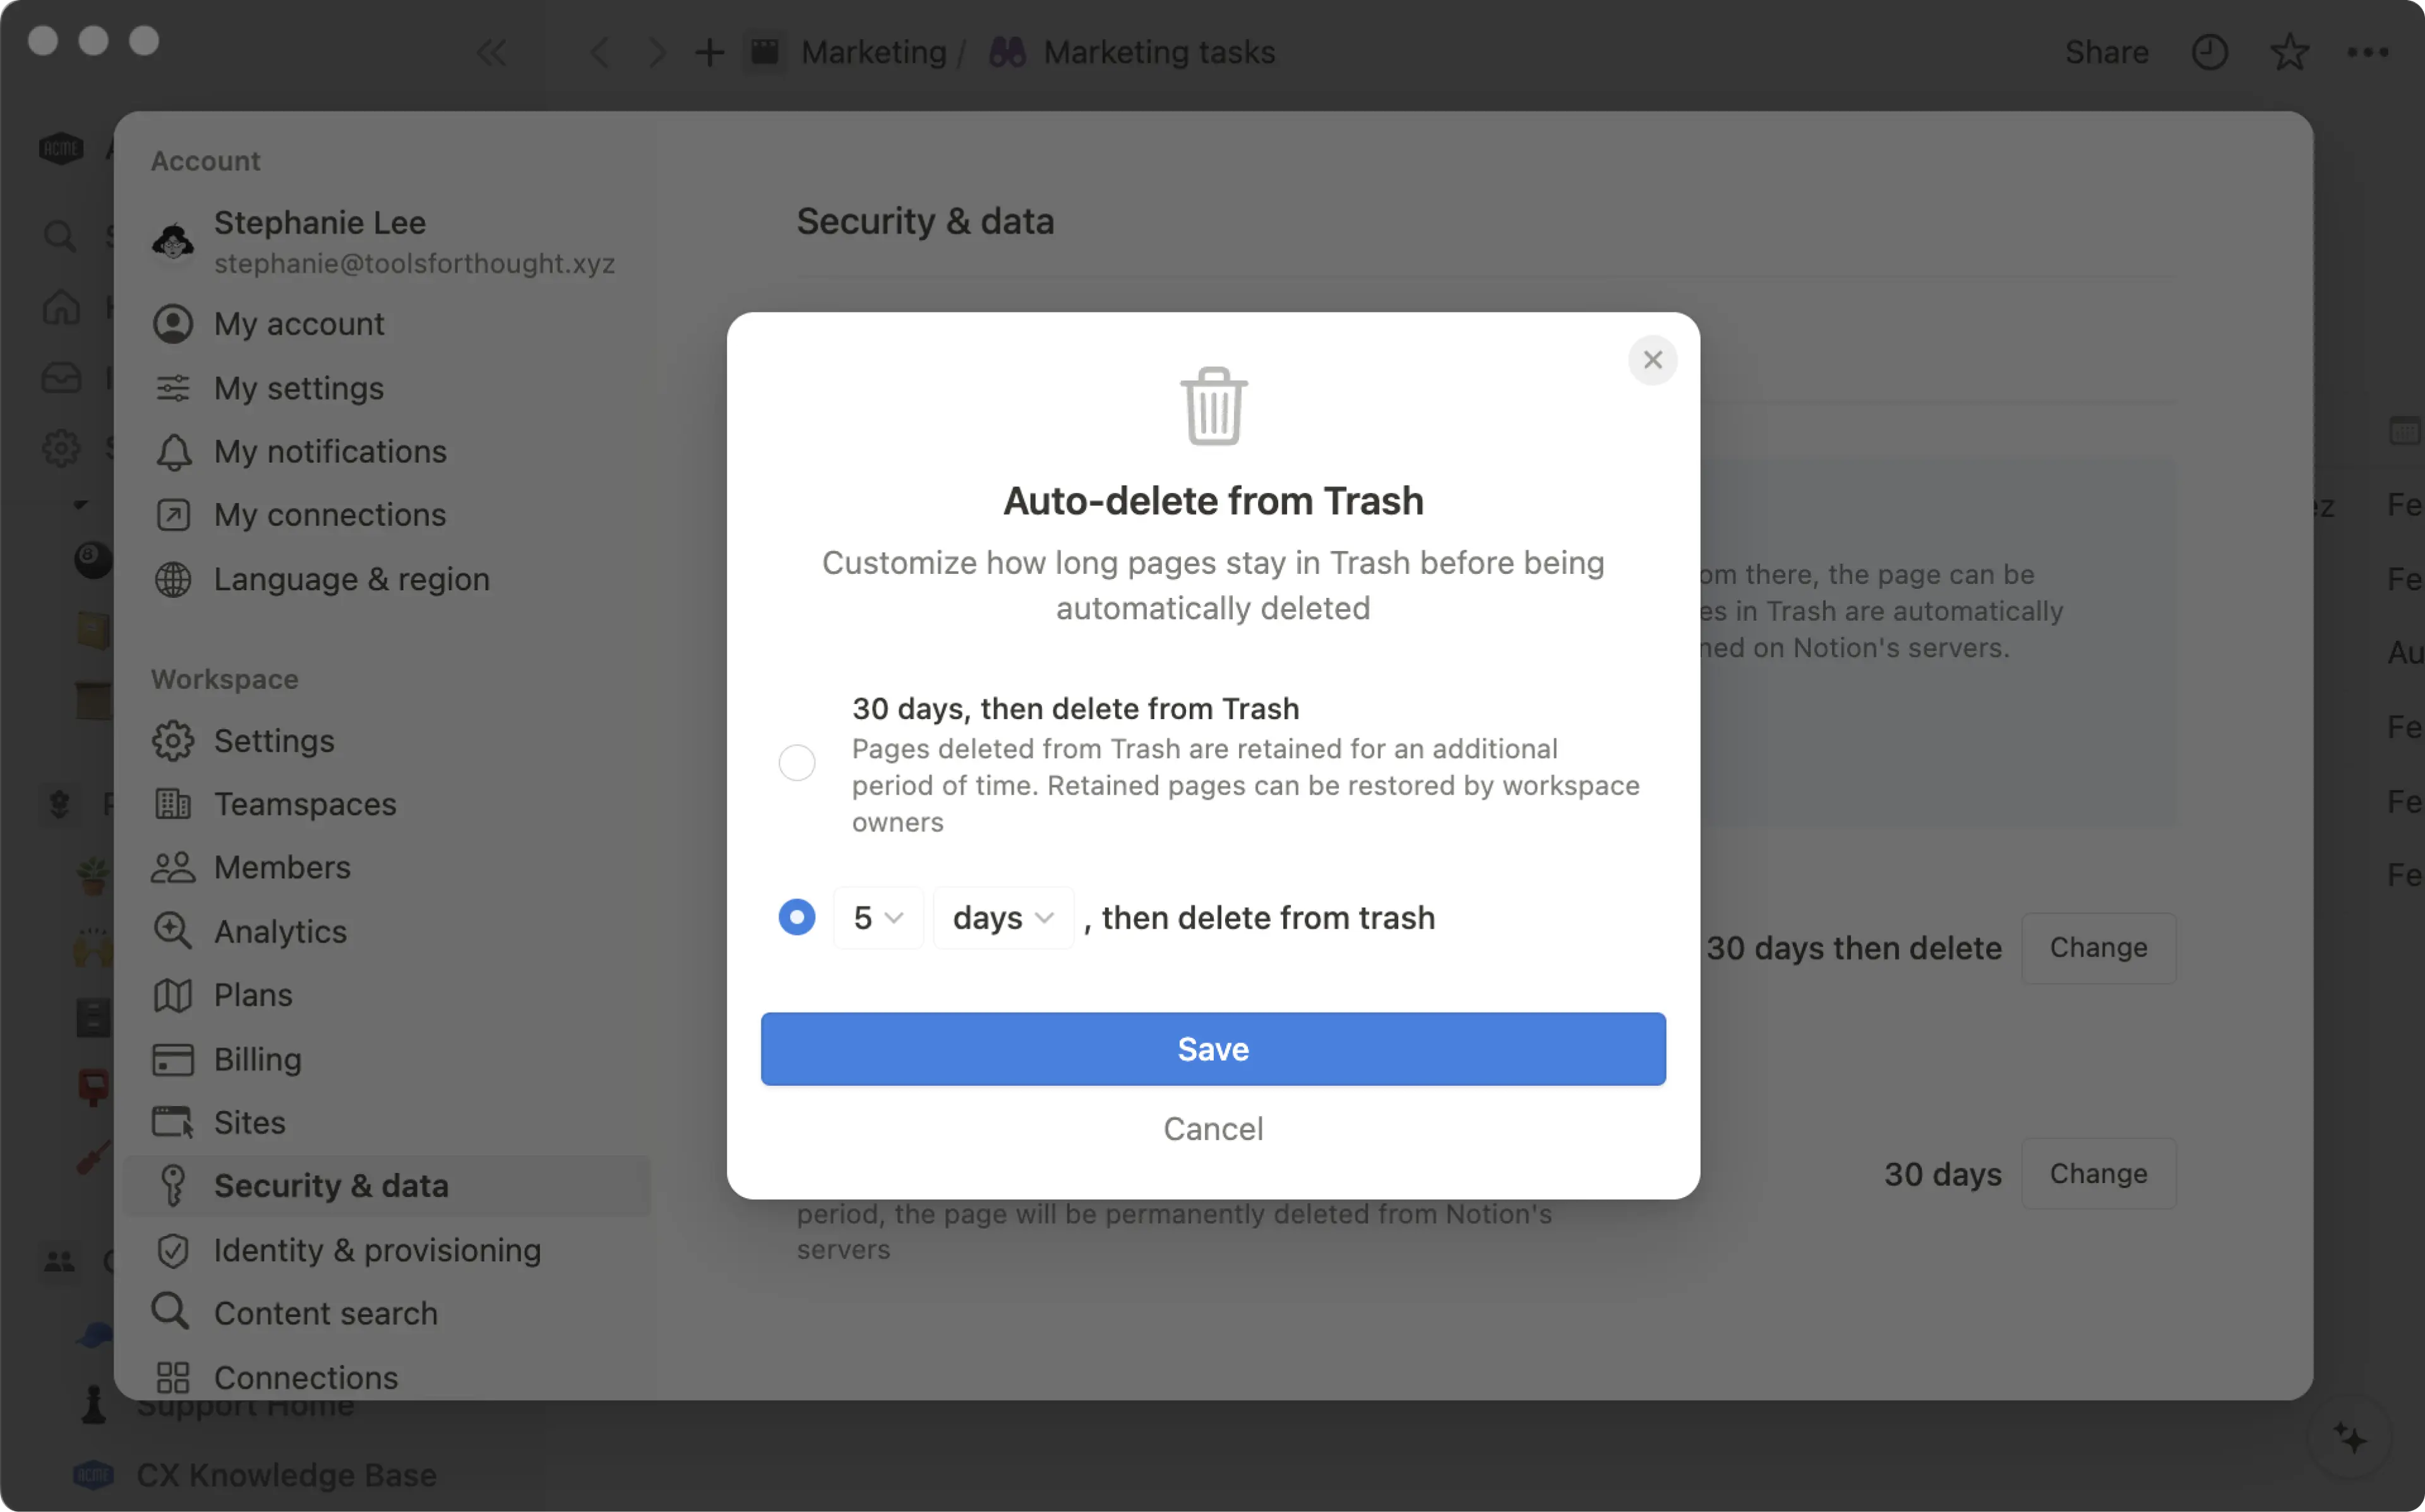
Task: Click the back navigation arrow
Action: (x=600, y=52)
